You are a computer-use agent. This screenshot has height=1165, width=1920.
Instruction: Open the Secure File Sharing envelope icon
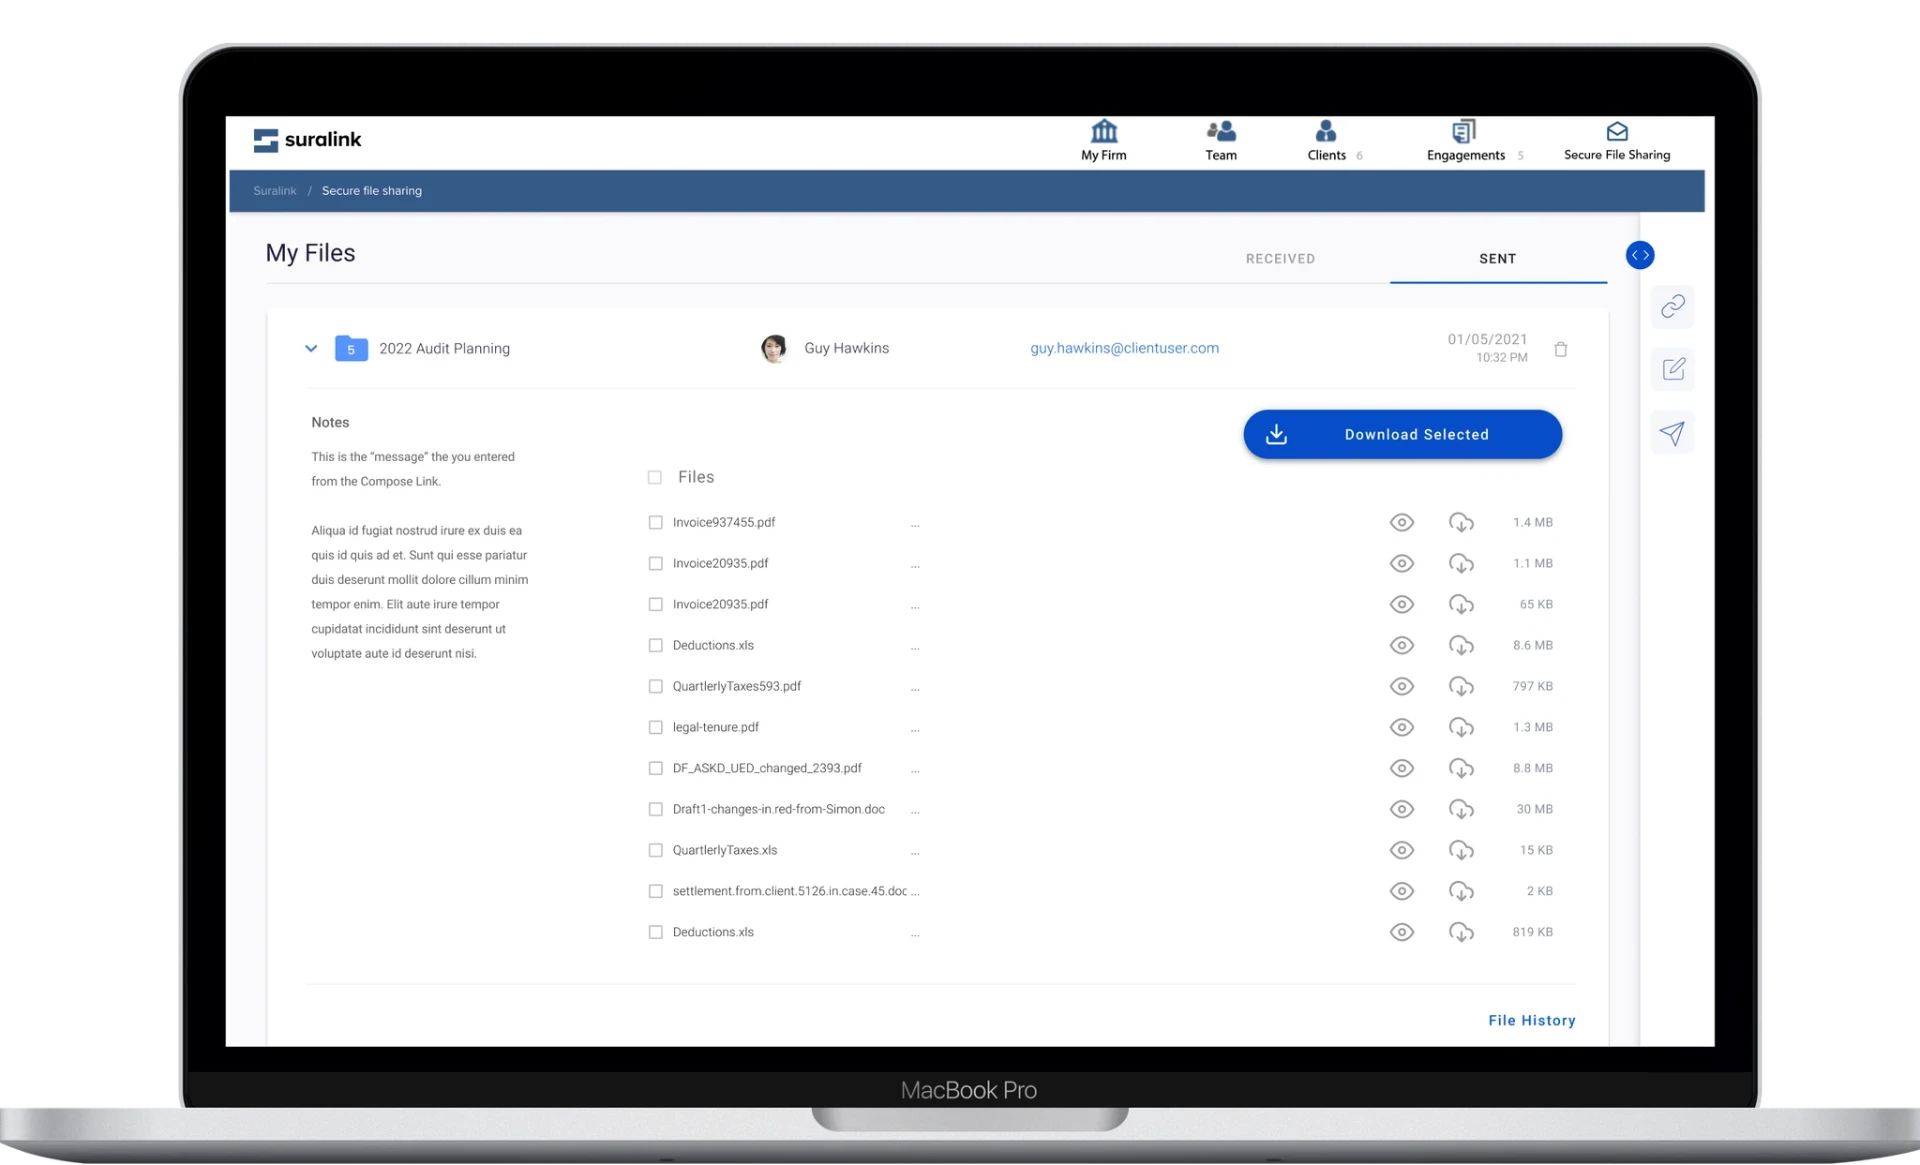coord(1617,131)
